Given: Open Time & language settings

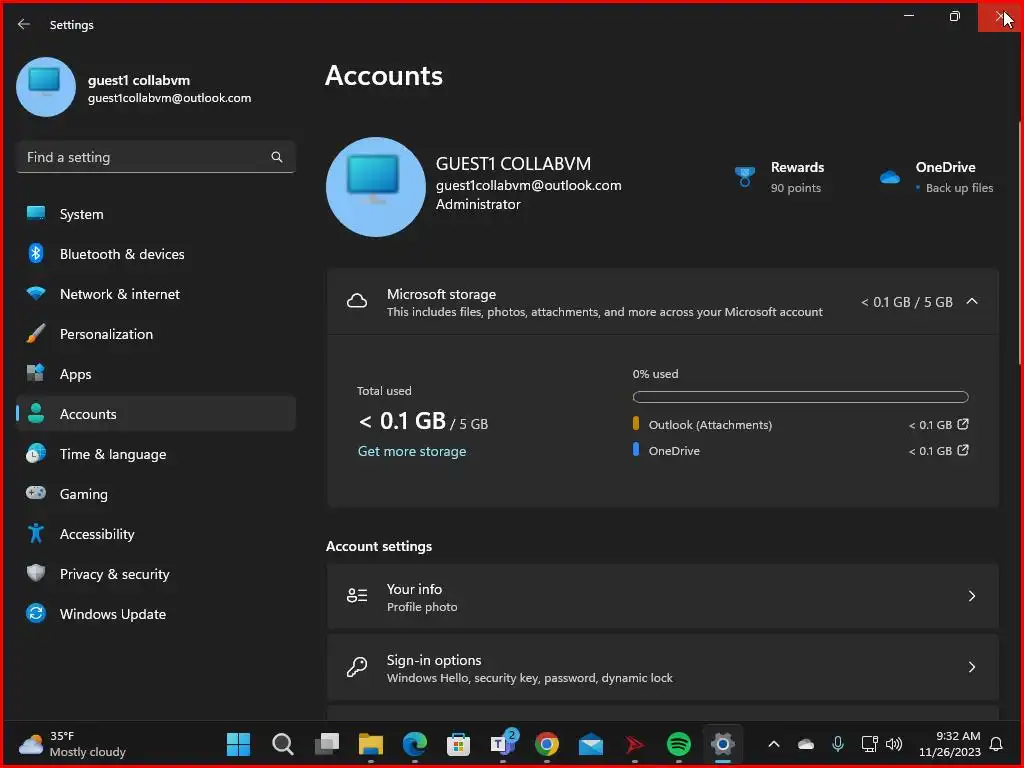Looking at the screenshot, I should pos(156,454).
